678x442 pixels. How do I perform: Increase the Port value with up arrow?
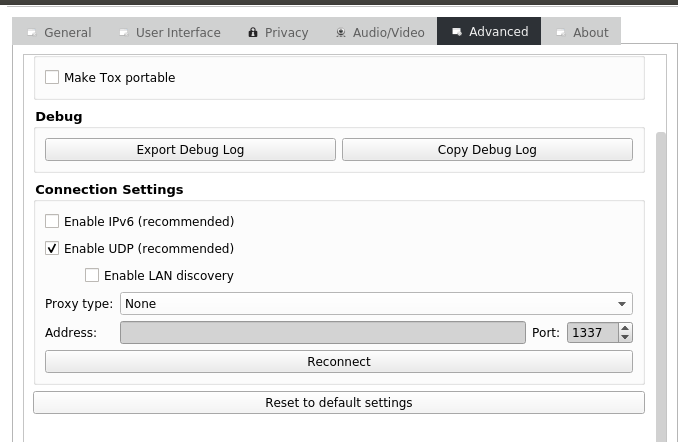click(x=625, y=328)
